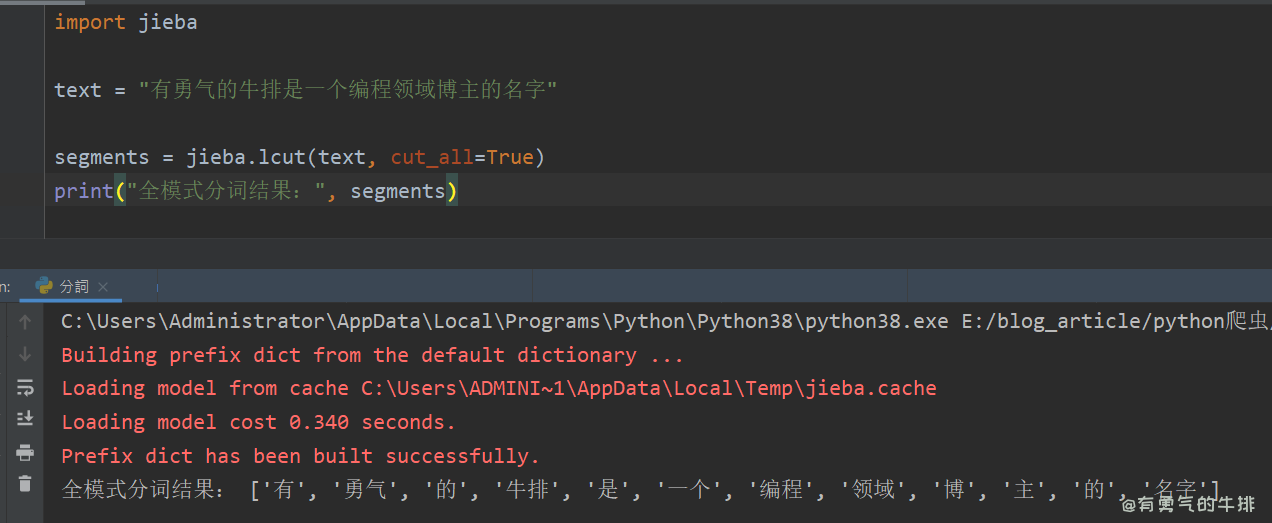Print the console output using printer icon

(x=25, y=453)
